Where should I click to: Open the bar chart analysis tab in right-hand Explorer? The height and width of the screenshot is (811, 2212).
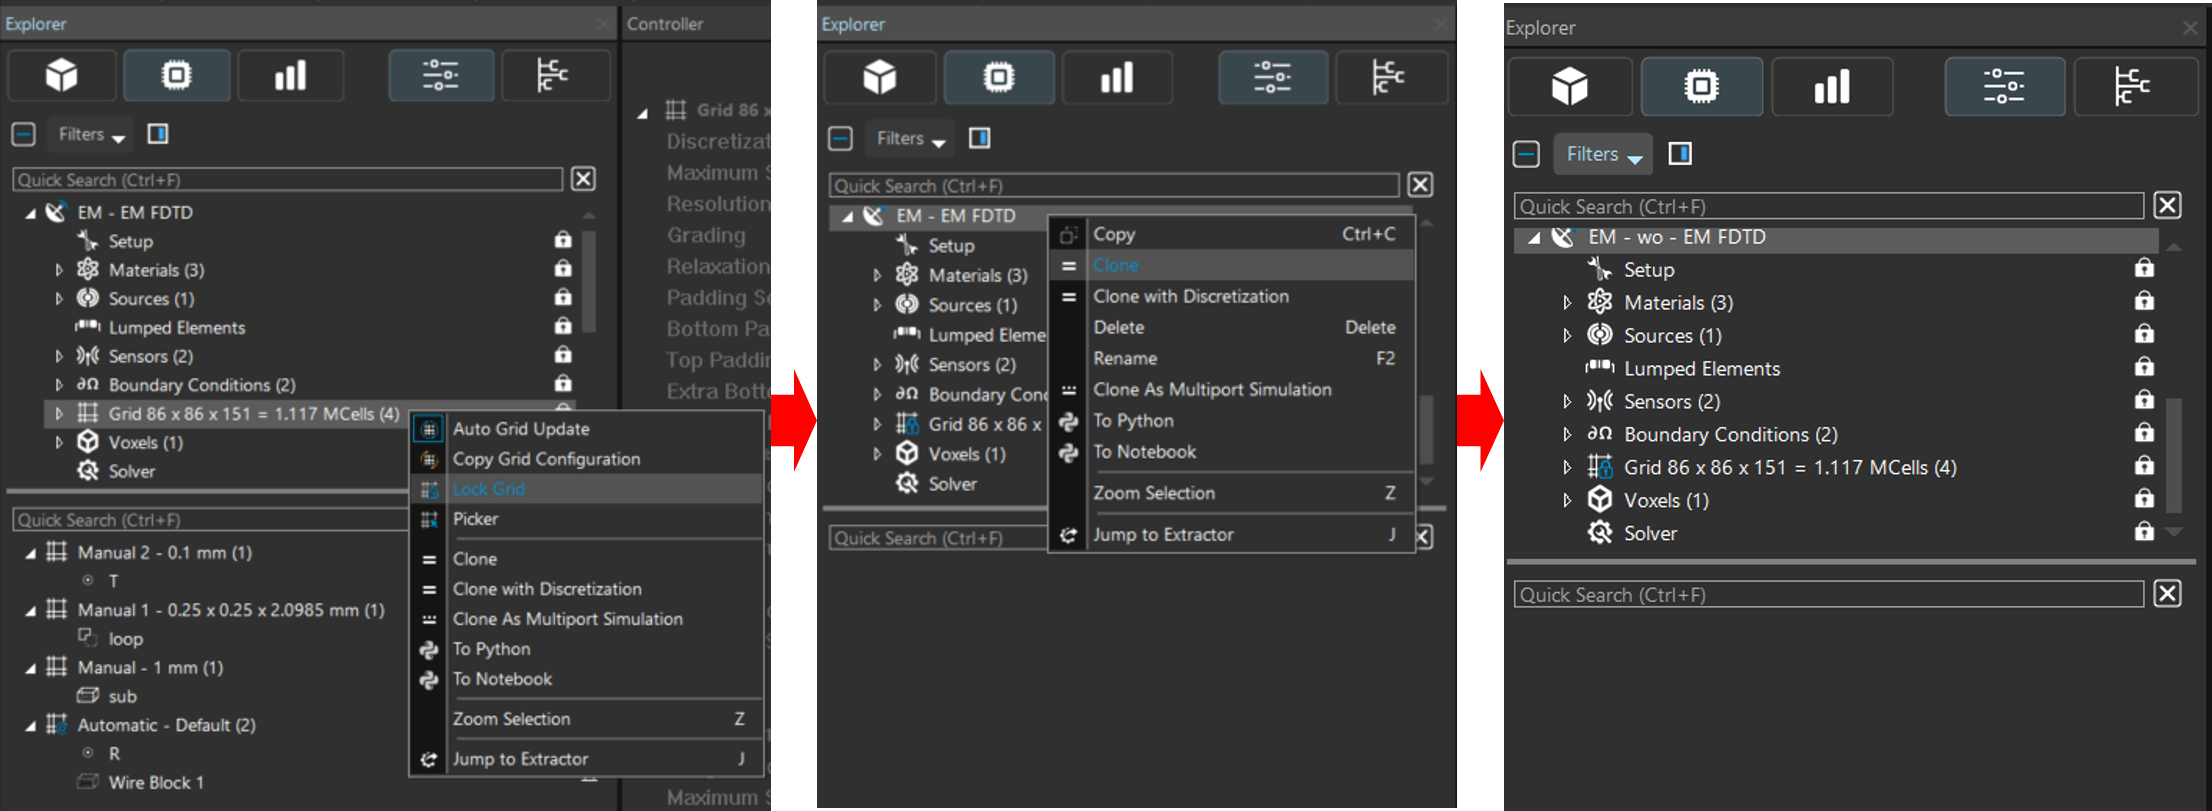(1831, 87)
